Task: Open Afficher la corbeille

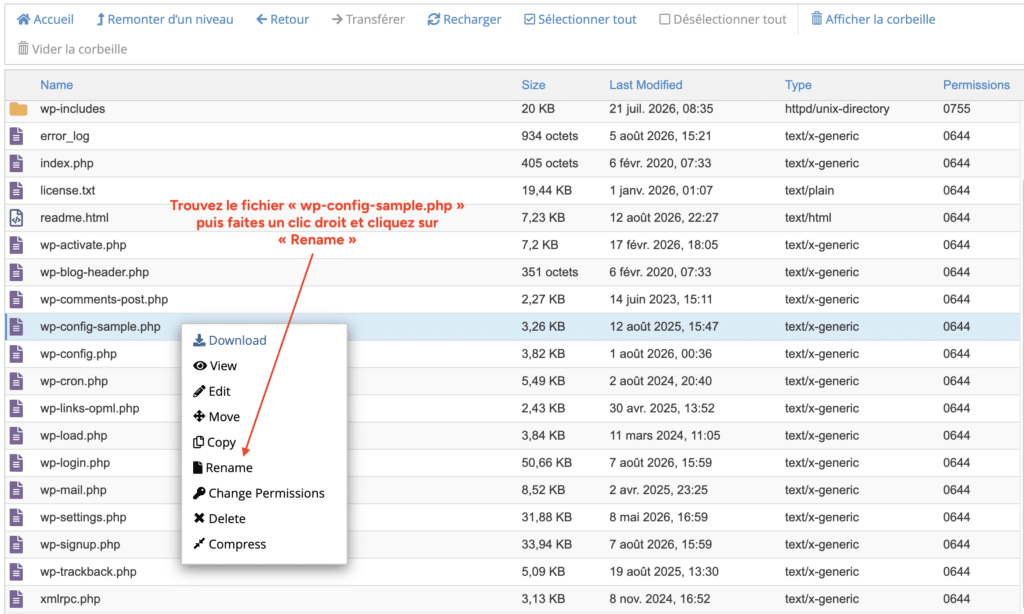Action: pos(873,20)
